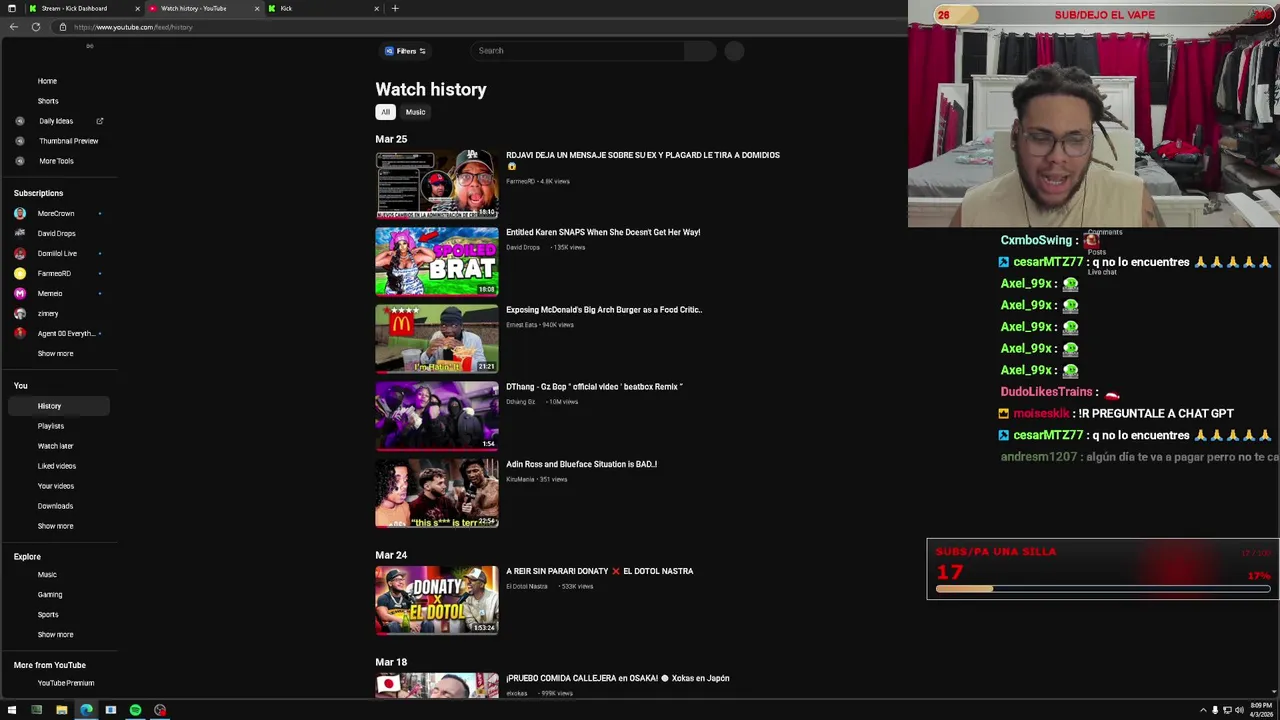
Task: Go back with the browser back arrow
Action: coord(13,27)
